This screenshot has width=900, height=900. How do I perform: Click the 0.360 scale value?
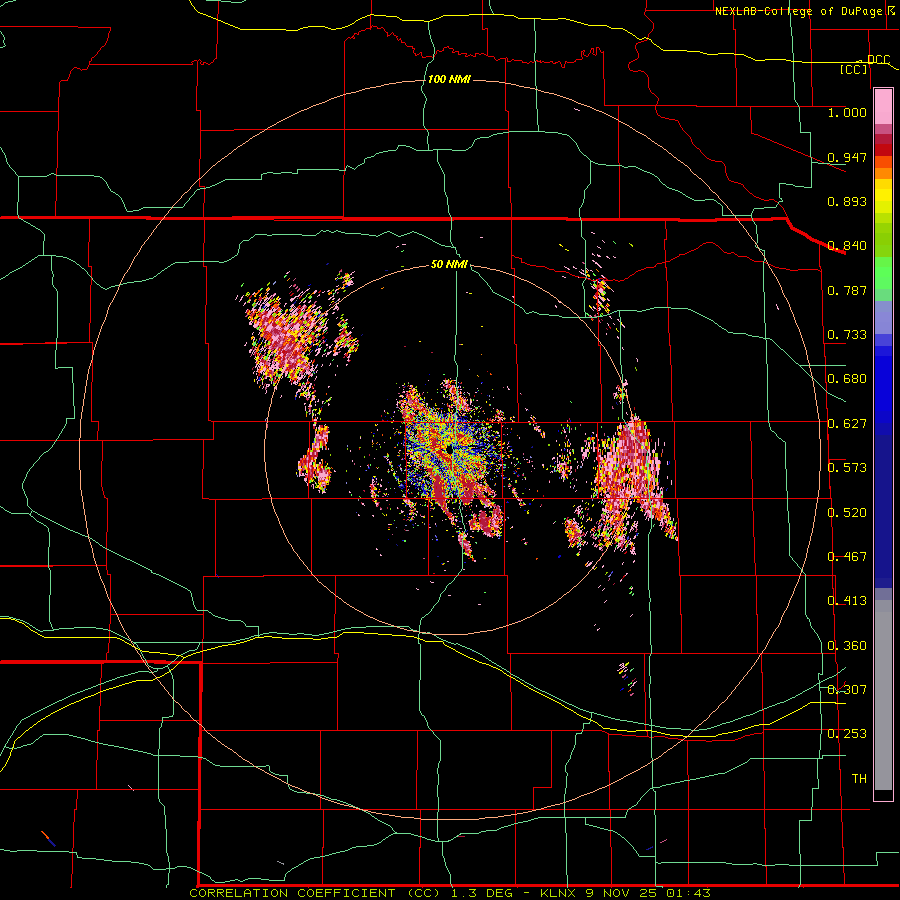tap(847, 646)
